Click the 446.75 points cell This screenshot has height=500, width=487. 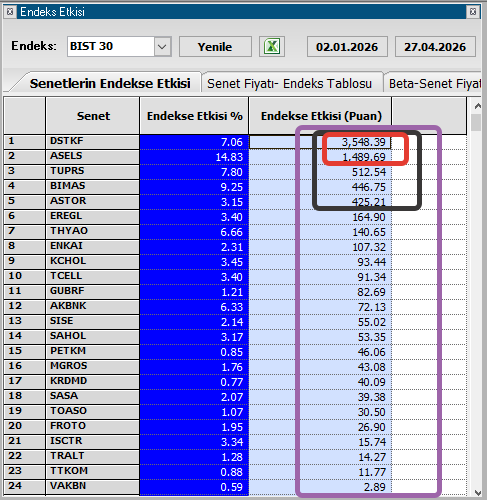point(320,187)
